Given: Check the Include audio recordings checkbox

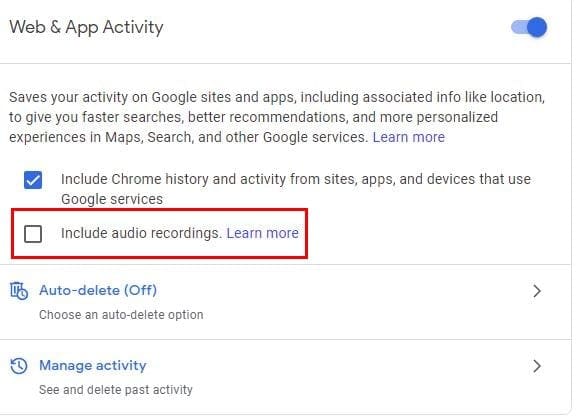Looking at the screenshot, I should click(x=33, y=233).
